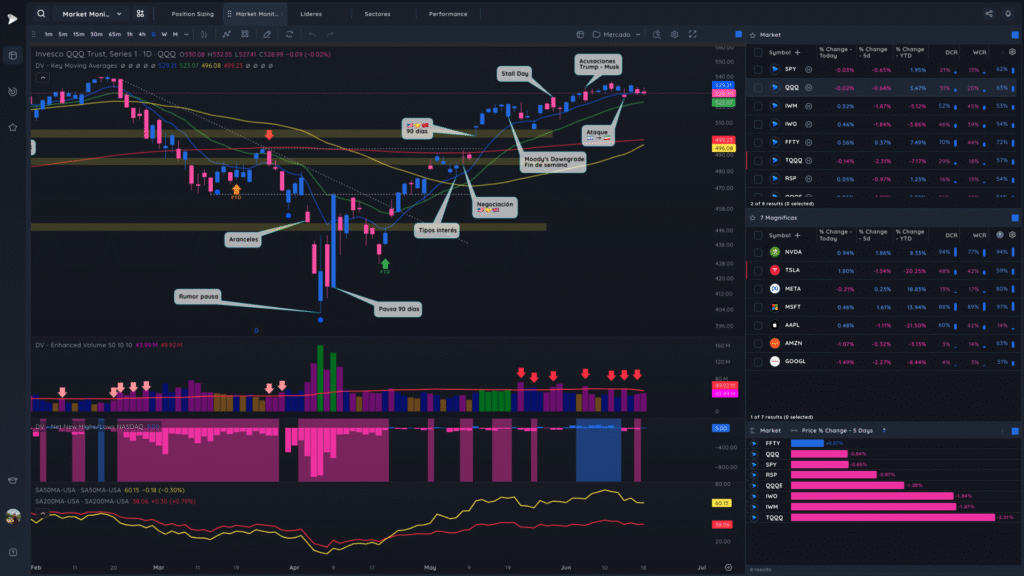The width and height of the screenshot is (1024, 576).
Task: Select all via Market header checkbox
Action: point(758,52)
